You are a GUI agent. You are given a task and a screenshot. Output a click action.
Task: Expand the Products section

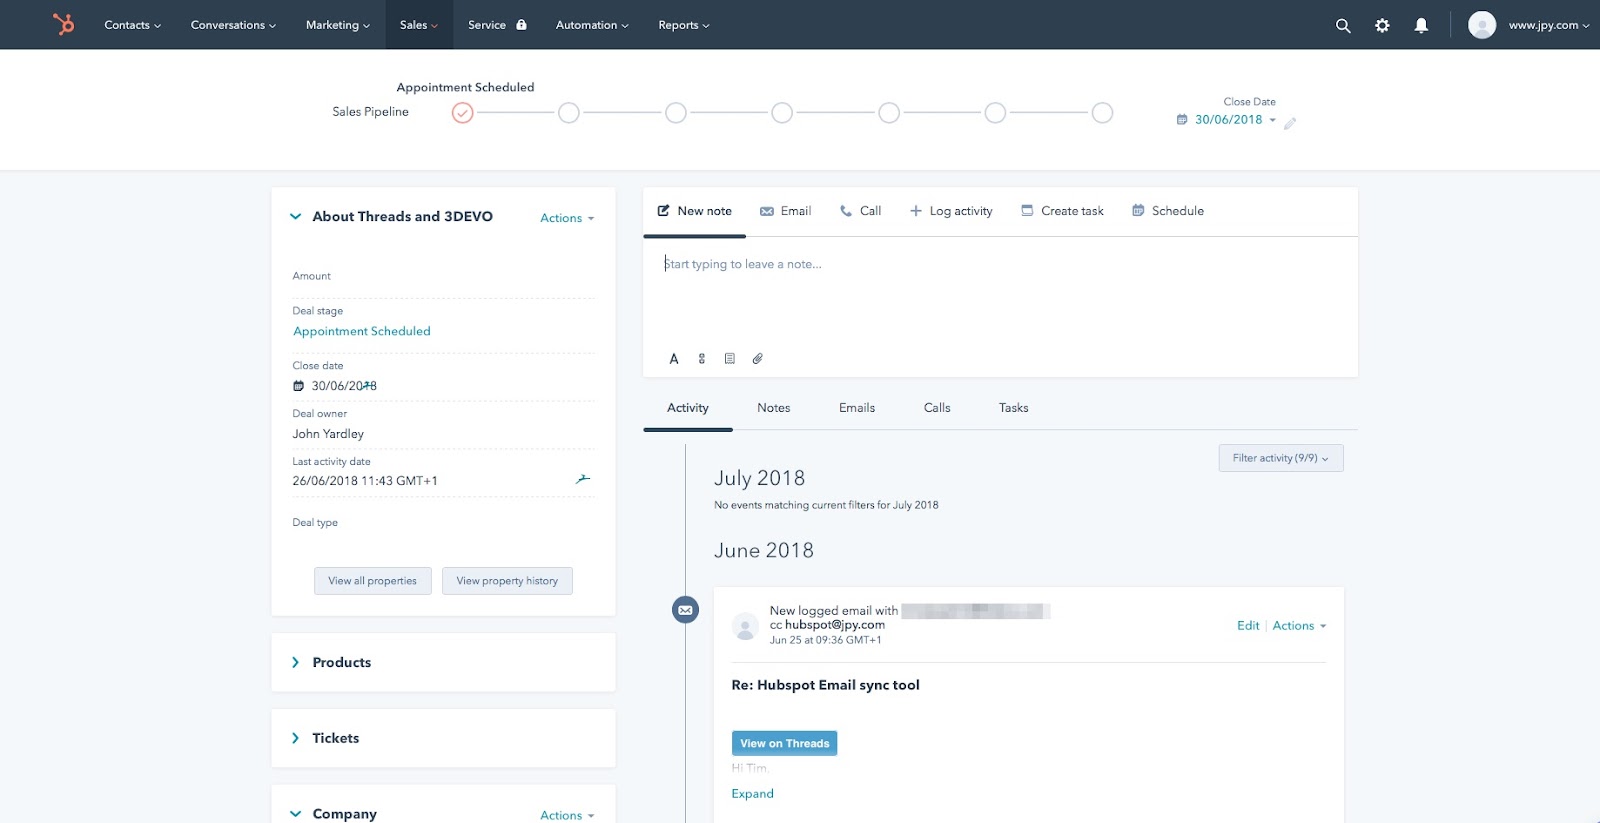click(x=295, y=662)
